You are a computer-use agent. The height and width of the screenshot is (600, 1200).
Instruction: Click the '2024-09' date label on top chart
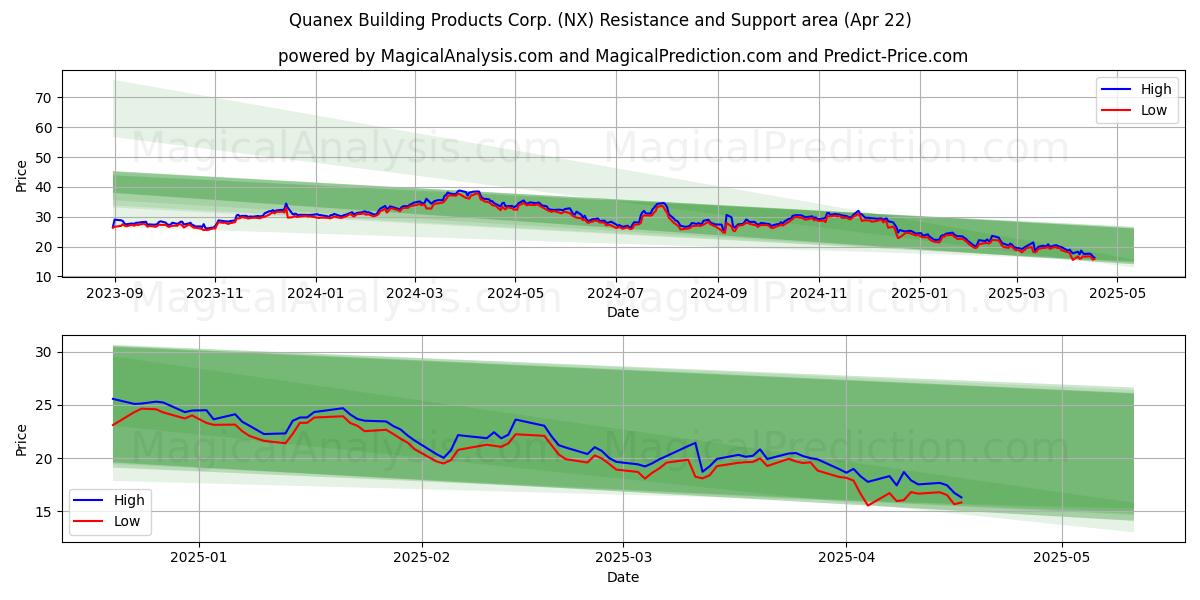point(717,294)
